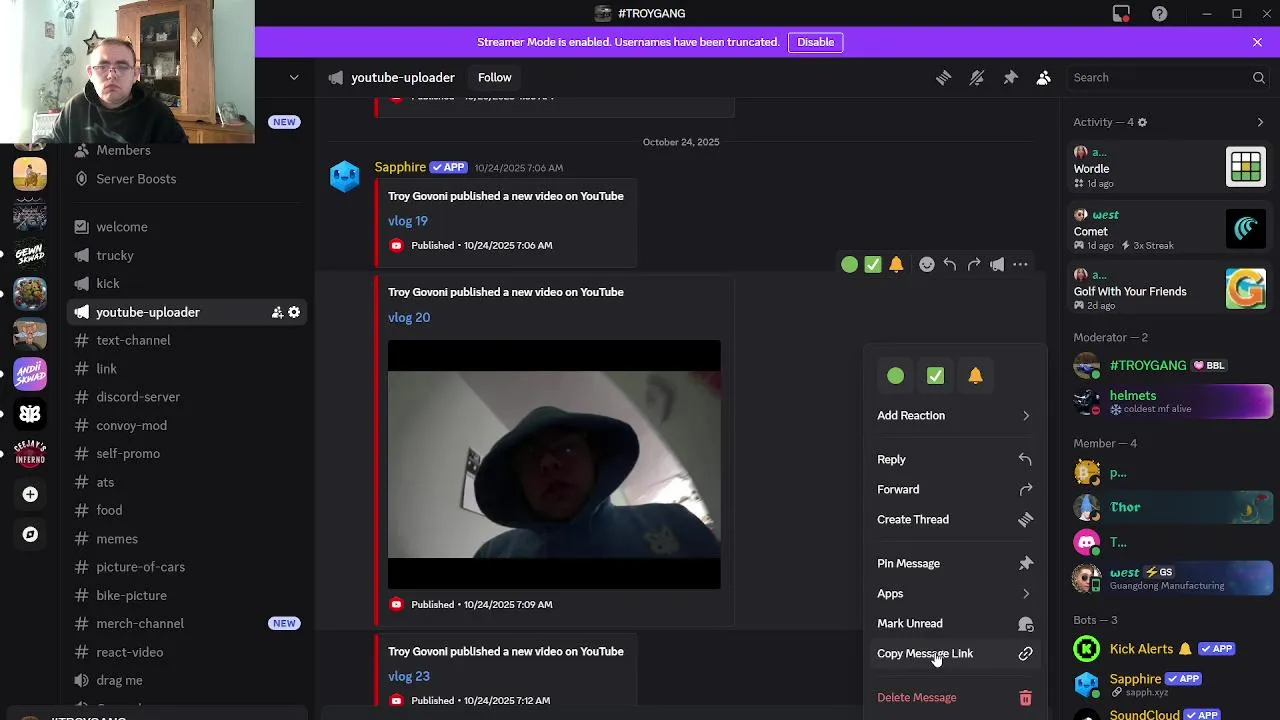Open Edit Channel gear beside youtube-uploader
The image size is (1280, 720).
pyautogui.click(x=294, y=313)
